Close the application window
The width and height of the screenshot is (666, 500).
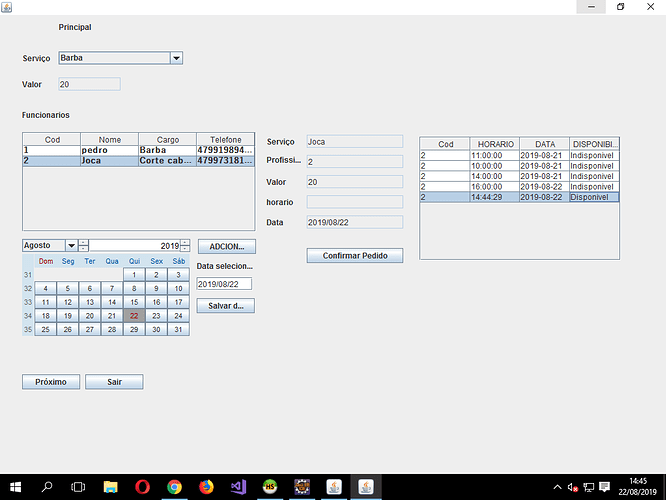pyautogui.click(x=650, y=7)
